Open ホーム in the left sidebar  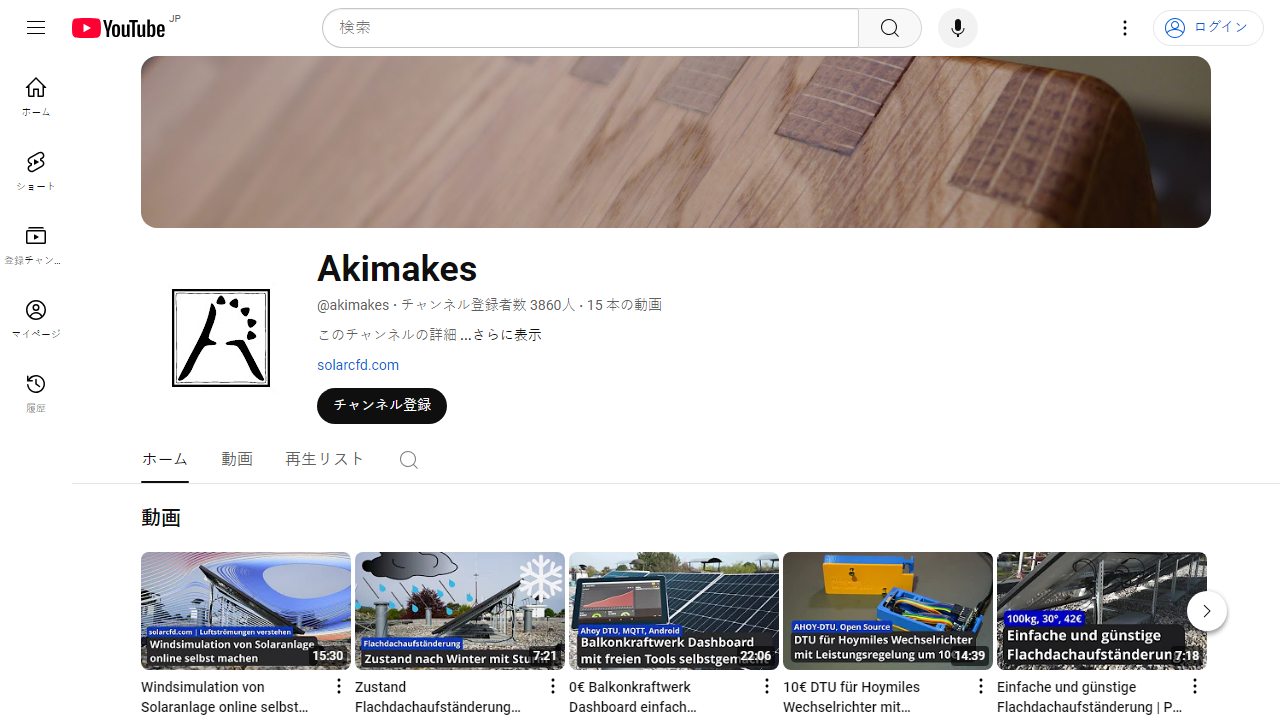click(x=36, y=97)
